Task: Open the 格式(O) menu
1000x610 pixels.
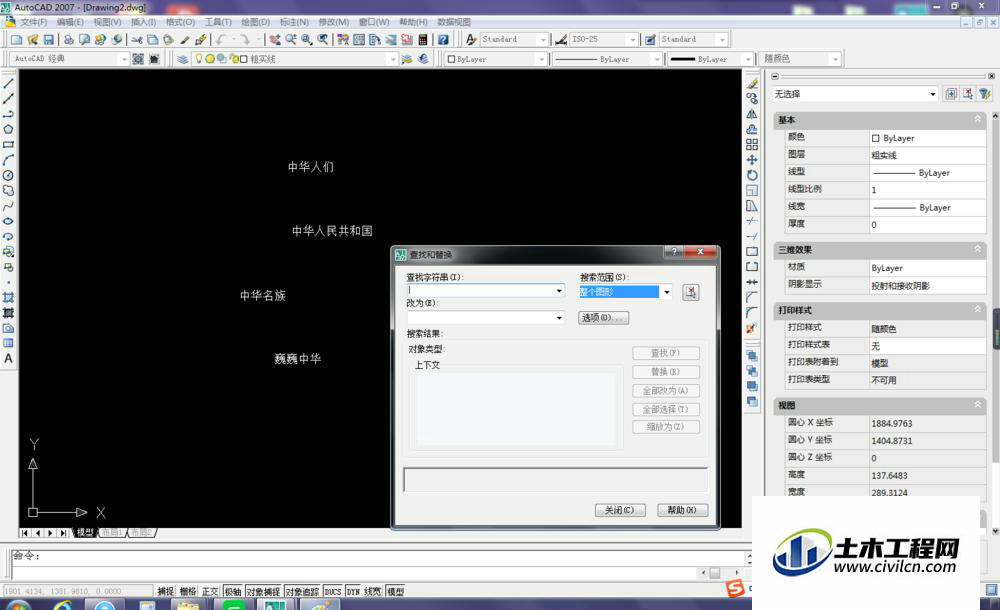Action: tap(180, 22)
